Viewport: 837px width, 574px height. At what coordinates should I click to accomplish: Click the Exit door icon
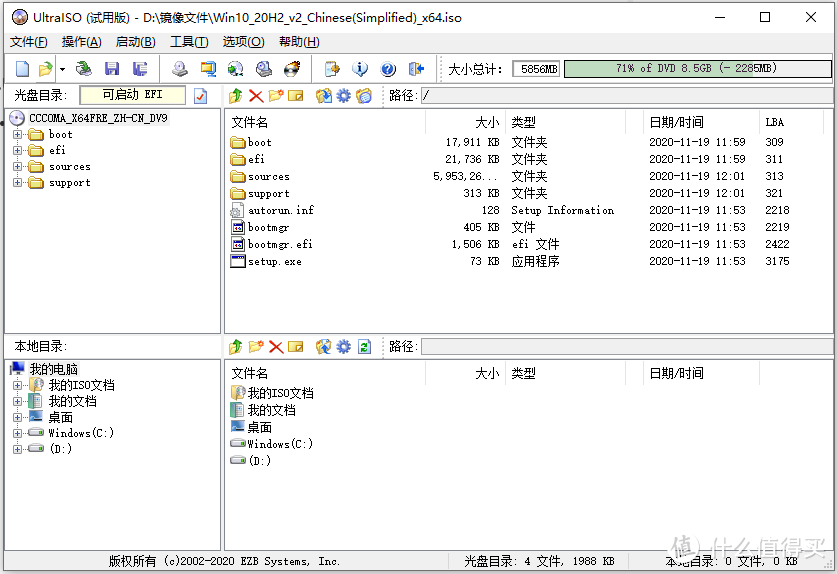[x=416, y=69]
